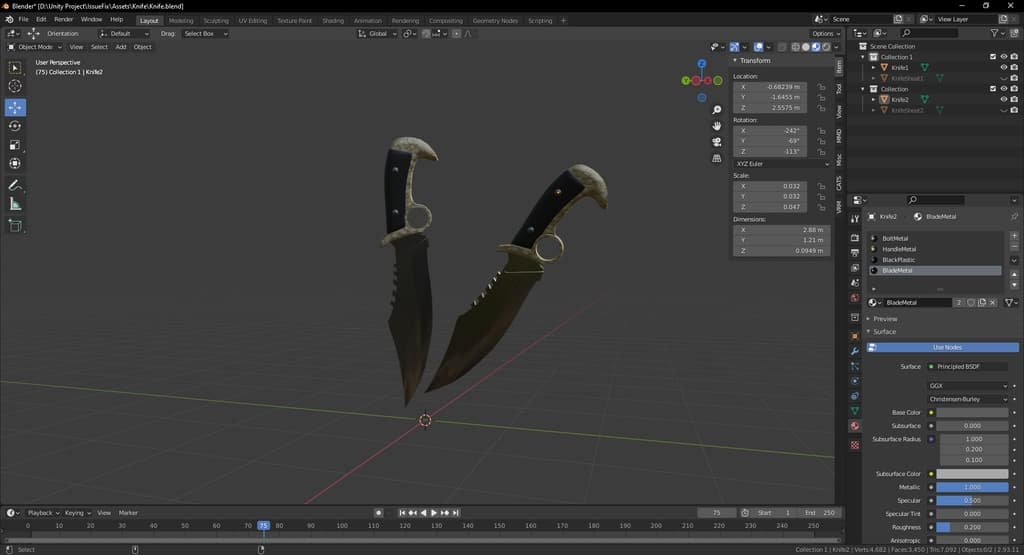Open the XYZ Euler rotation mode dropdown

pos(781,163)
